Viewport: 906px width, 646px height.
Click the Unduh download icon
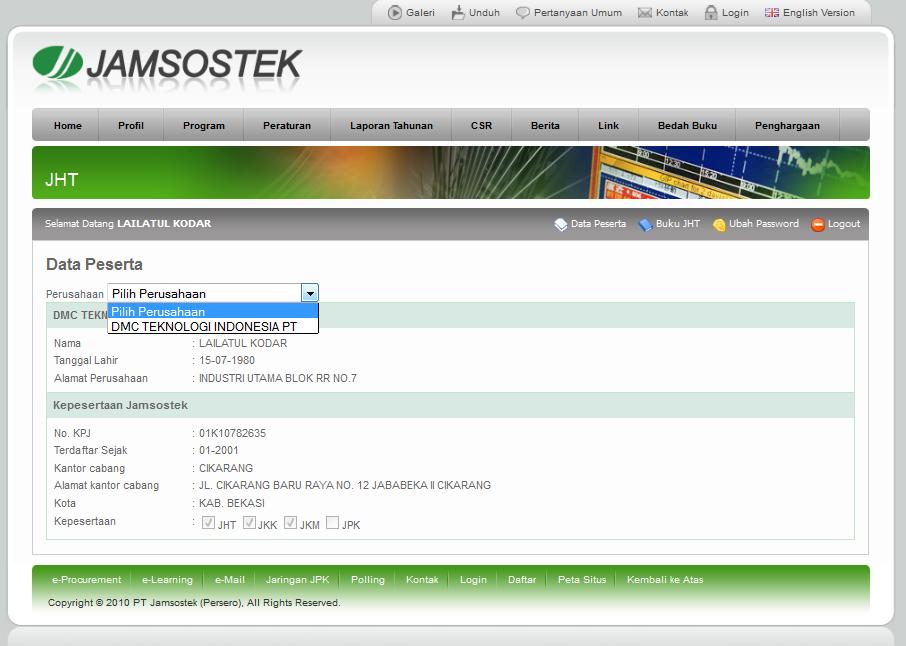click(458, 12)
